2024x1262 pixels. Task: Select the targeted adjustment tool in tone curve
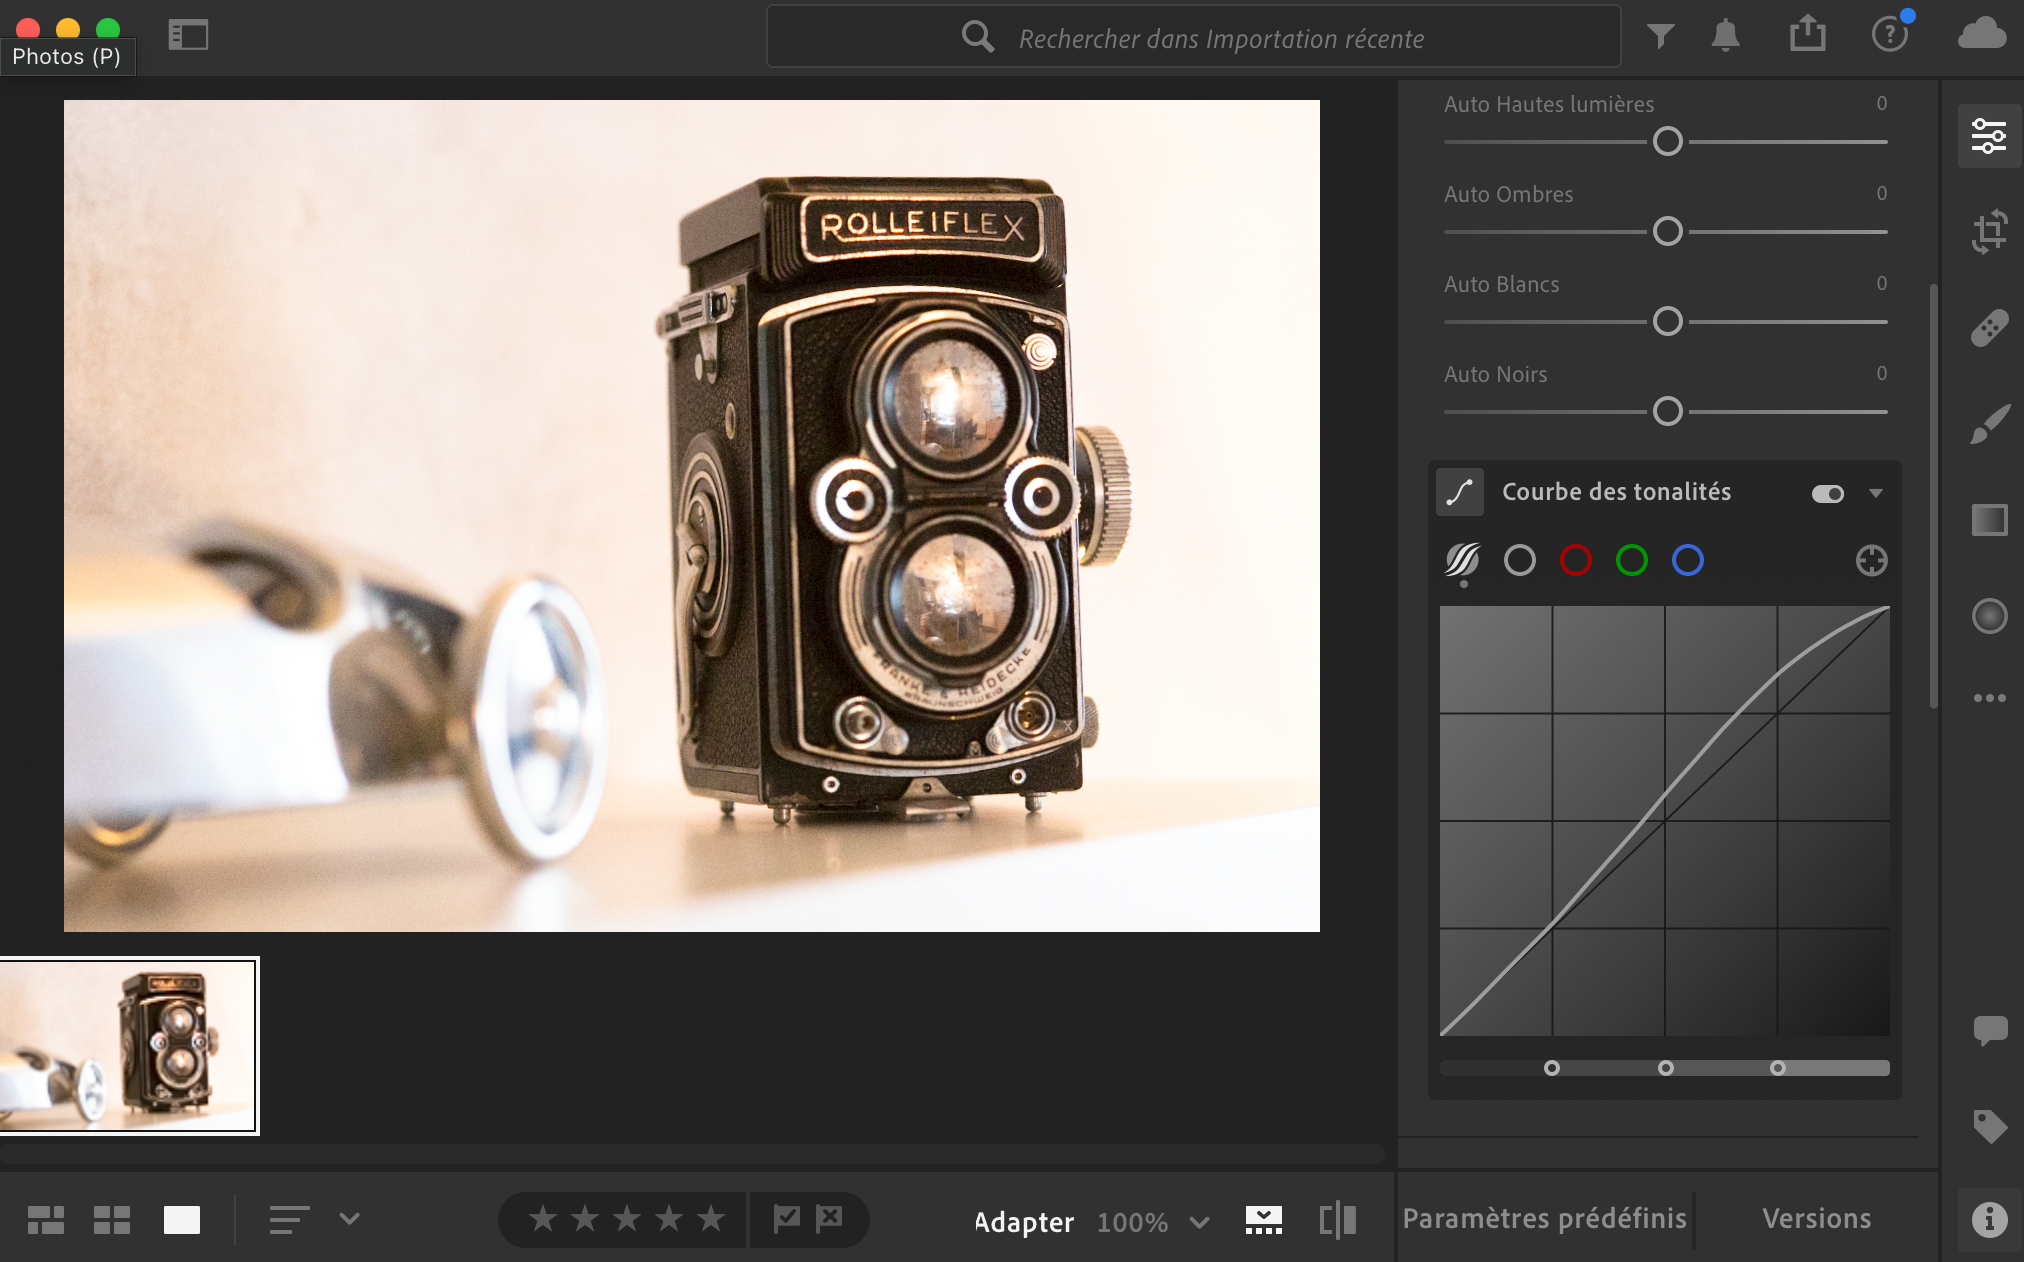point(1871,561)
